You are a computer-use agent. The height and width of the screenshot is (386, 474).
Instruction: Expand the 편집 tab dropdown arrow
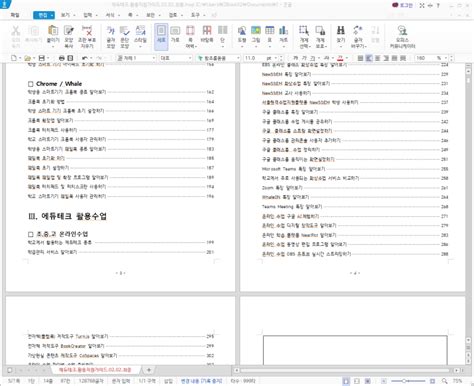(52, 15)
